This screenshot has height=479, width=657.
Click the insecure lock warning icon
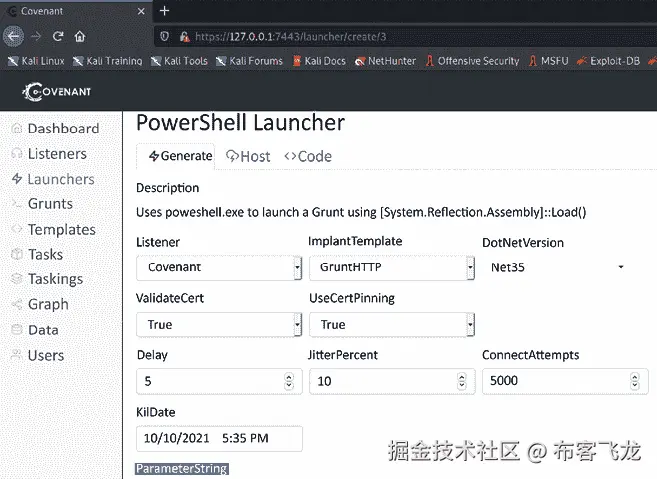(184, 37)
